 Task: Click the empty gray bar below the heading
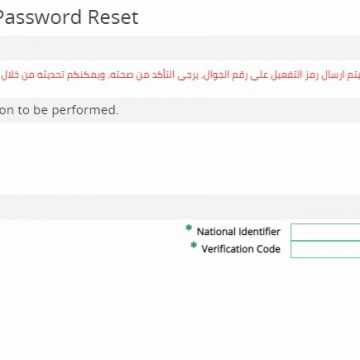point(180,48)
